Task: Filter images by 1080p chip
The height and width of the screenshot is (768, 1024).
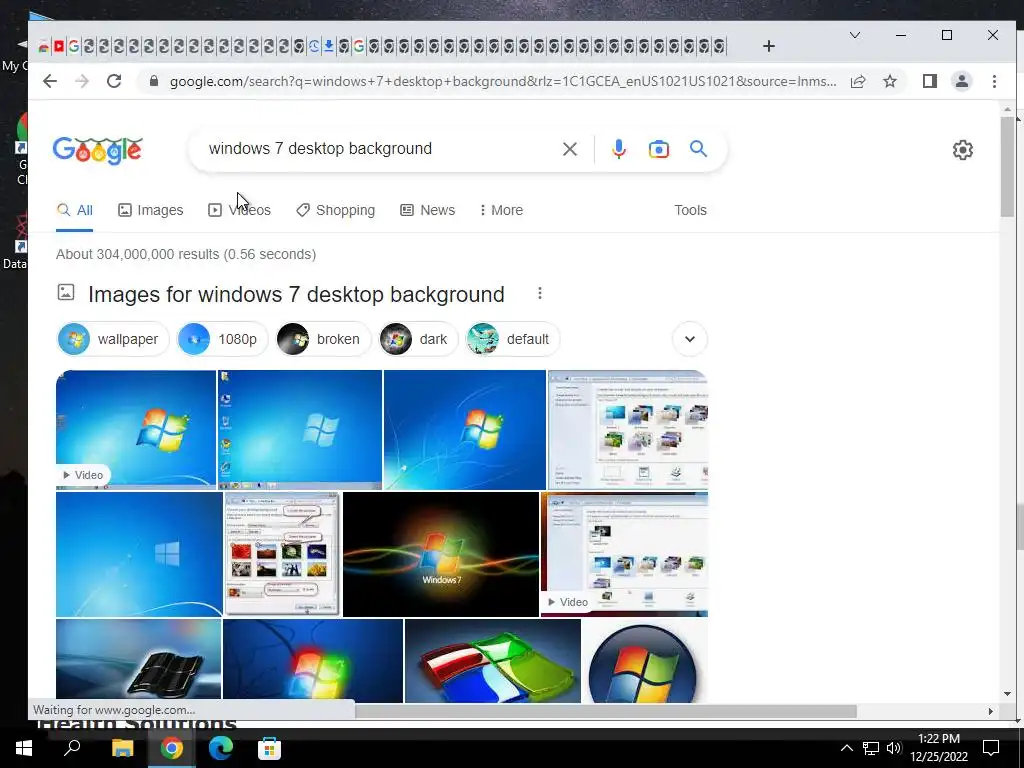Action: (222, 339)
